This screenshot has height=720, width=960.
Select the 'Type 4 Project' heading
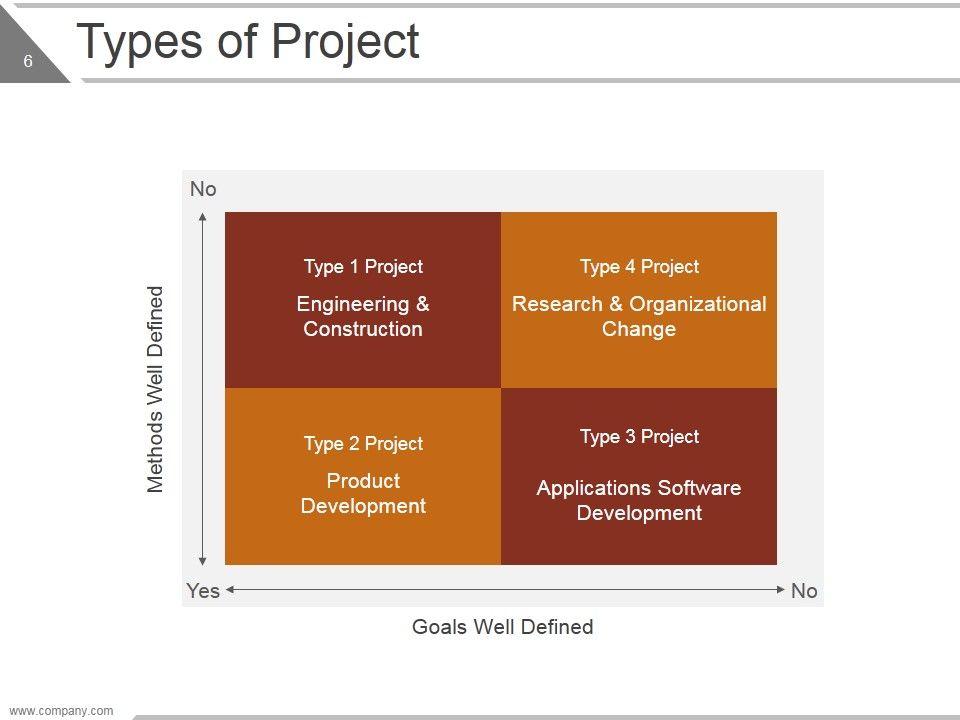point(639,267)
